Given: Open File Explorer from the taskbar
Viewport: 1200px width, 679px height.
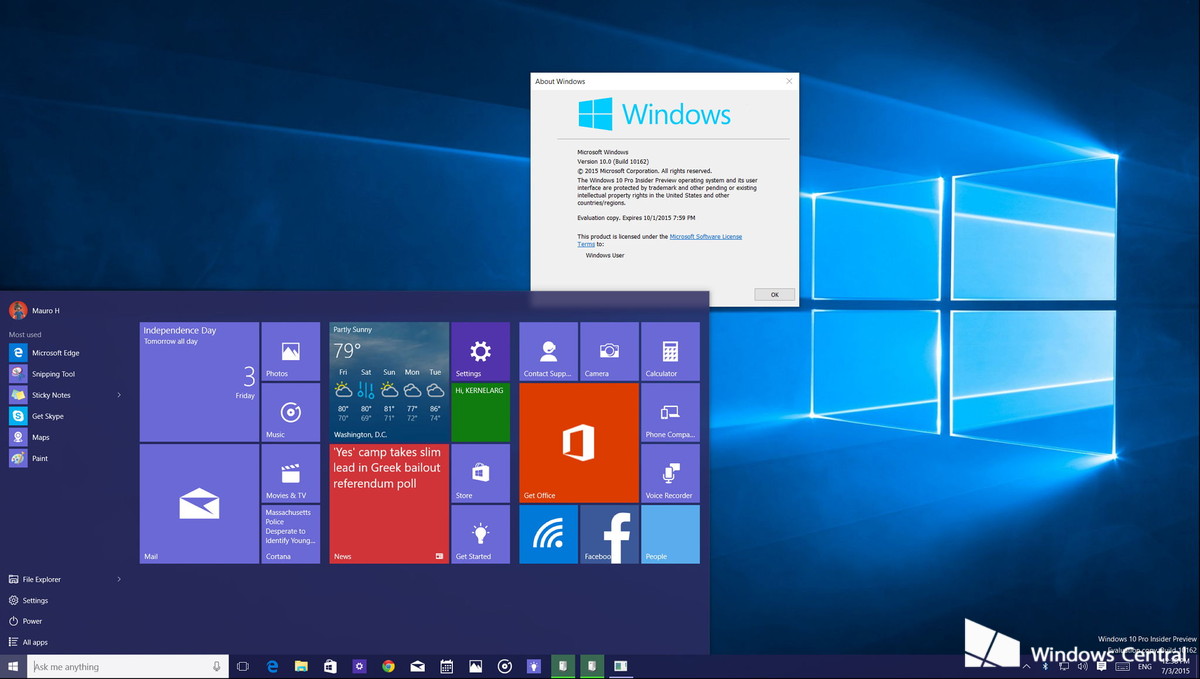Looking at the screenshot, I should pos(301,666).
